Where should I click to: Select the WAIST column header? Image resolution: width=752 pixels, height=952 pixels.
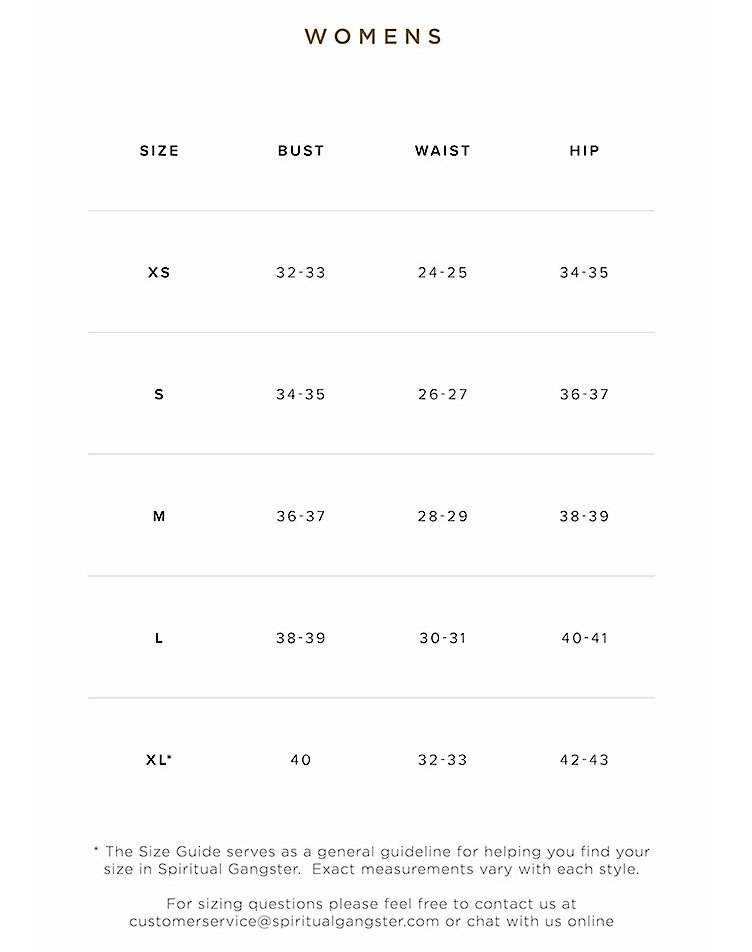(442, 151)
